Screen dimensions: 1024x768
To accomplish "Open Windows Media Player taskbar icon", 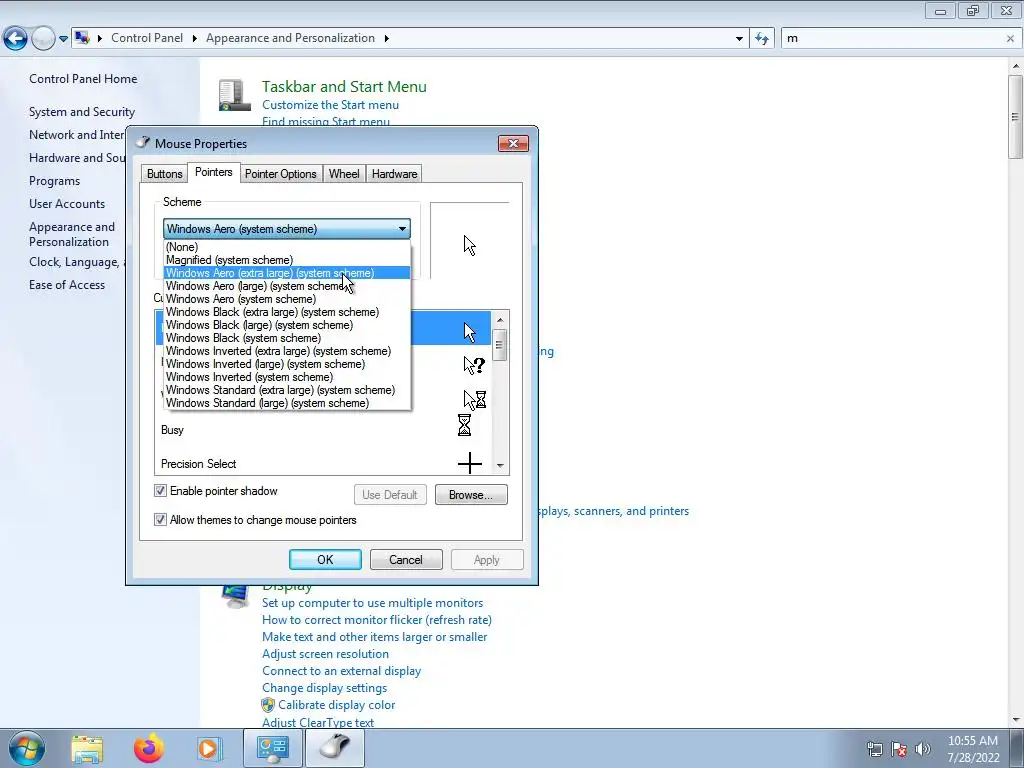I will pyautogui.click(x=209, y=748).
